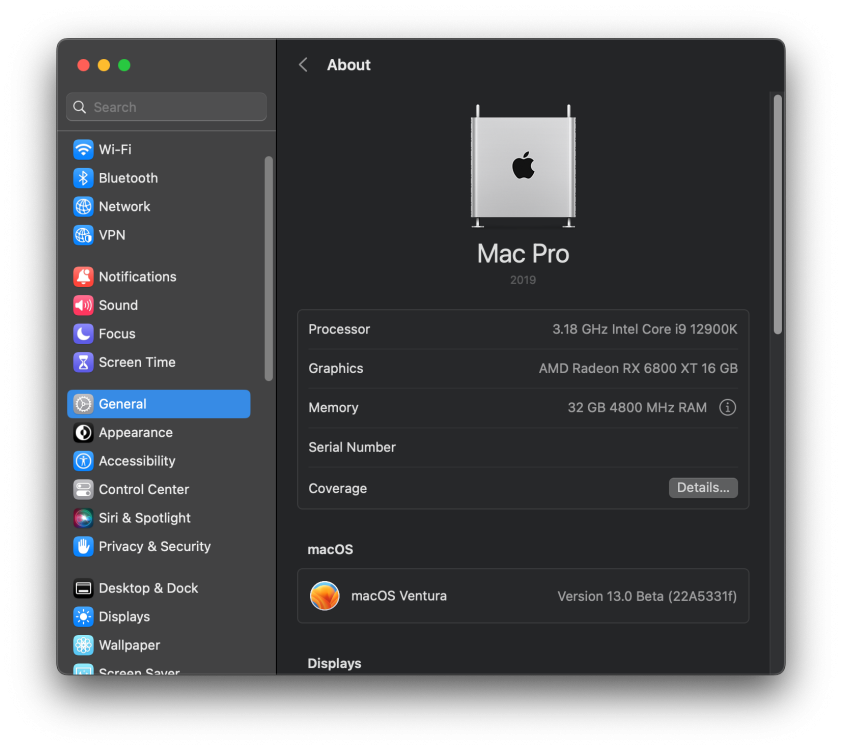842x750 pixels.
Task: Click the Serial Number row label
Action: [352, 447]
